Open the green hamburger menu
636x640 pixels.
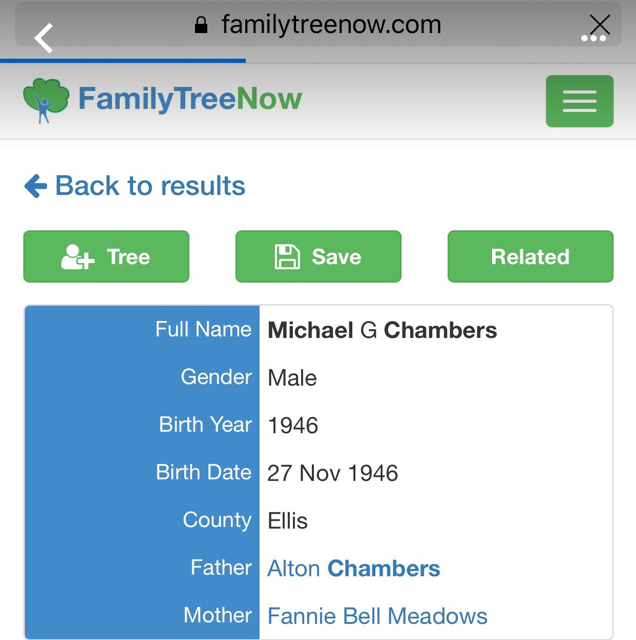579,101
